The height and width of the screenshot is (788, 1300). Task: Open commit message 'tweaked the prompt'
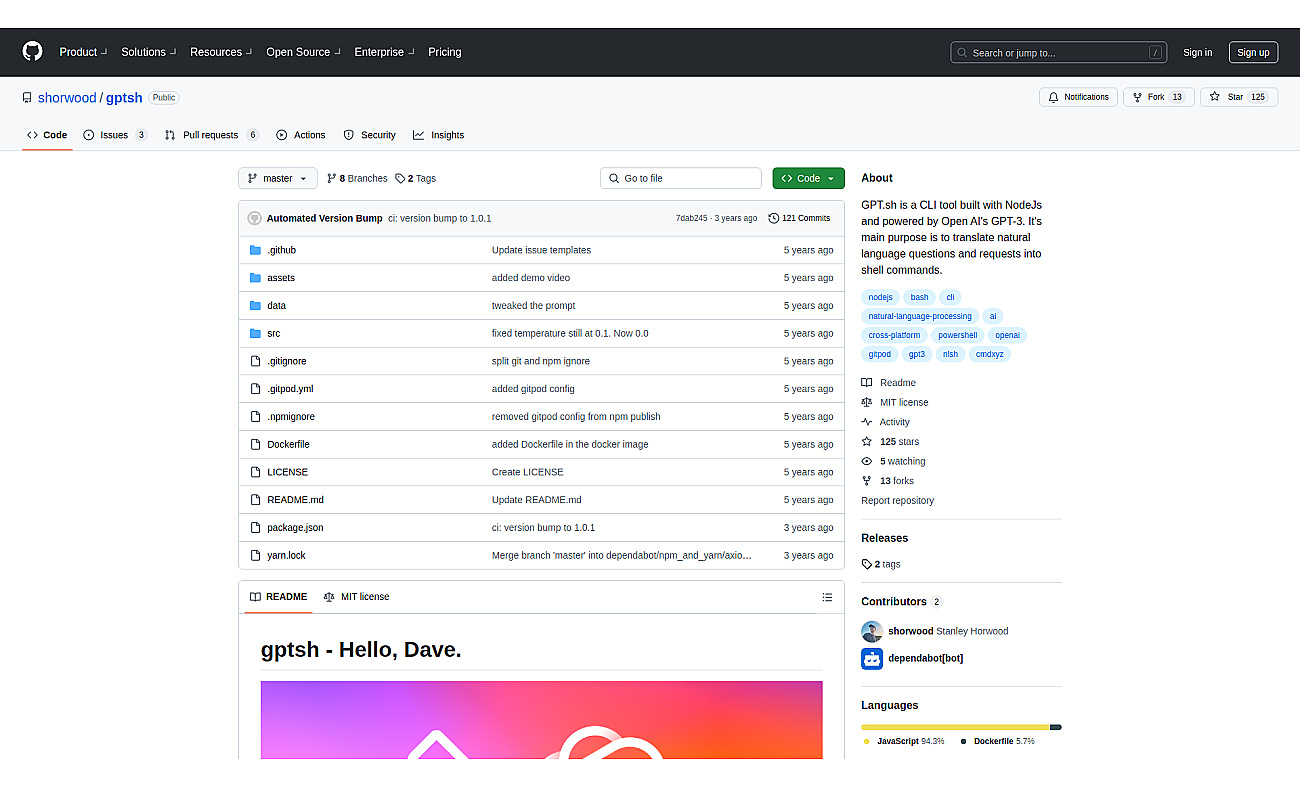(533, 306)
